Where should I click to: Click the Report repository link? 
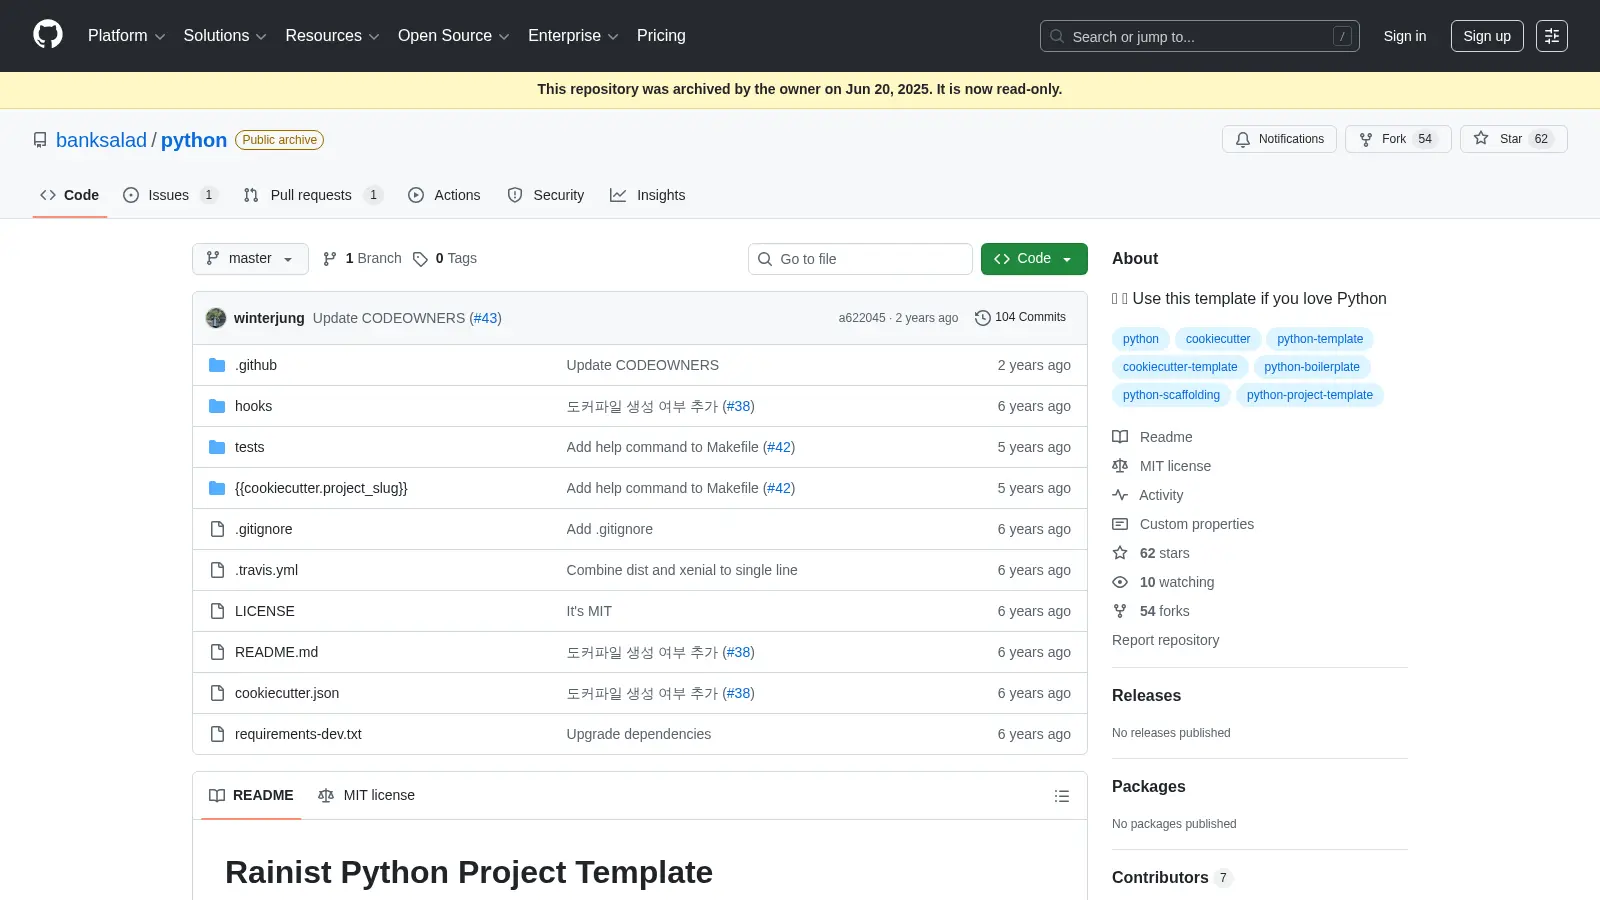tap(1165, 640)
